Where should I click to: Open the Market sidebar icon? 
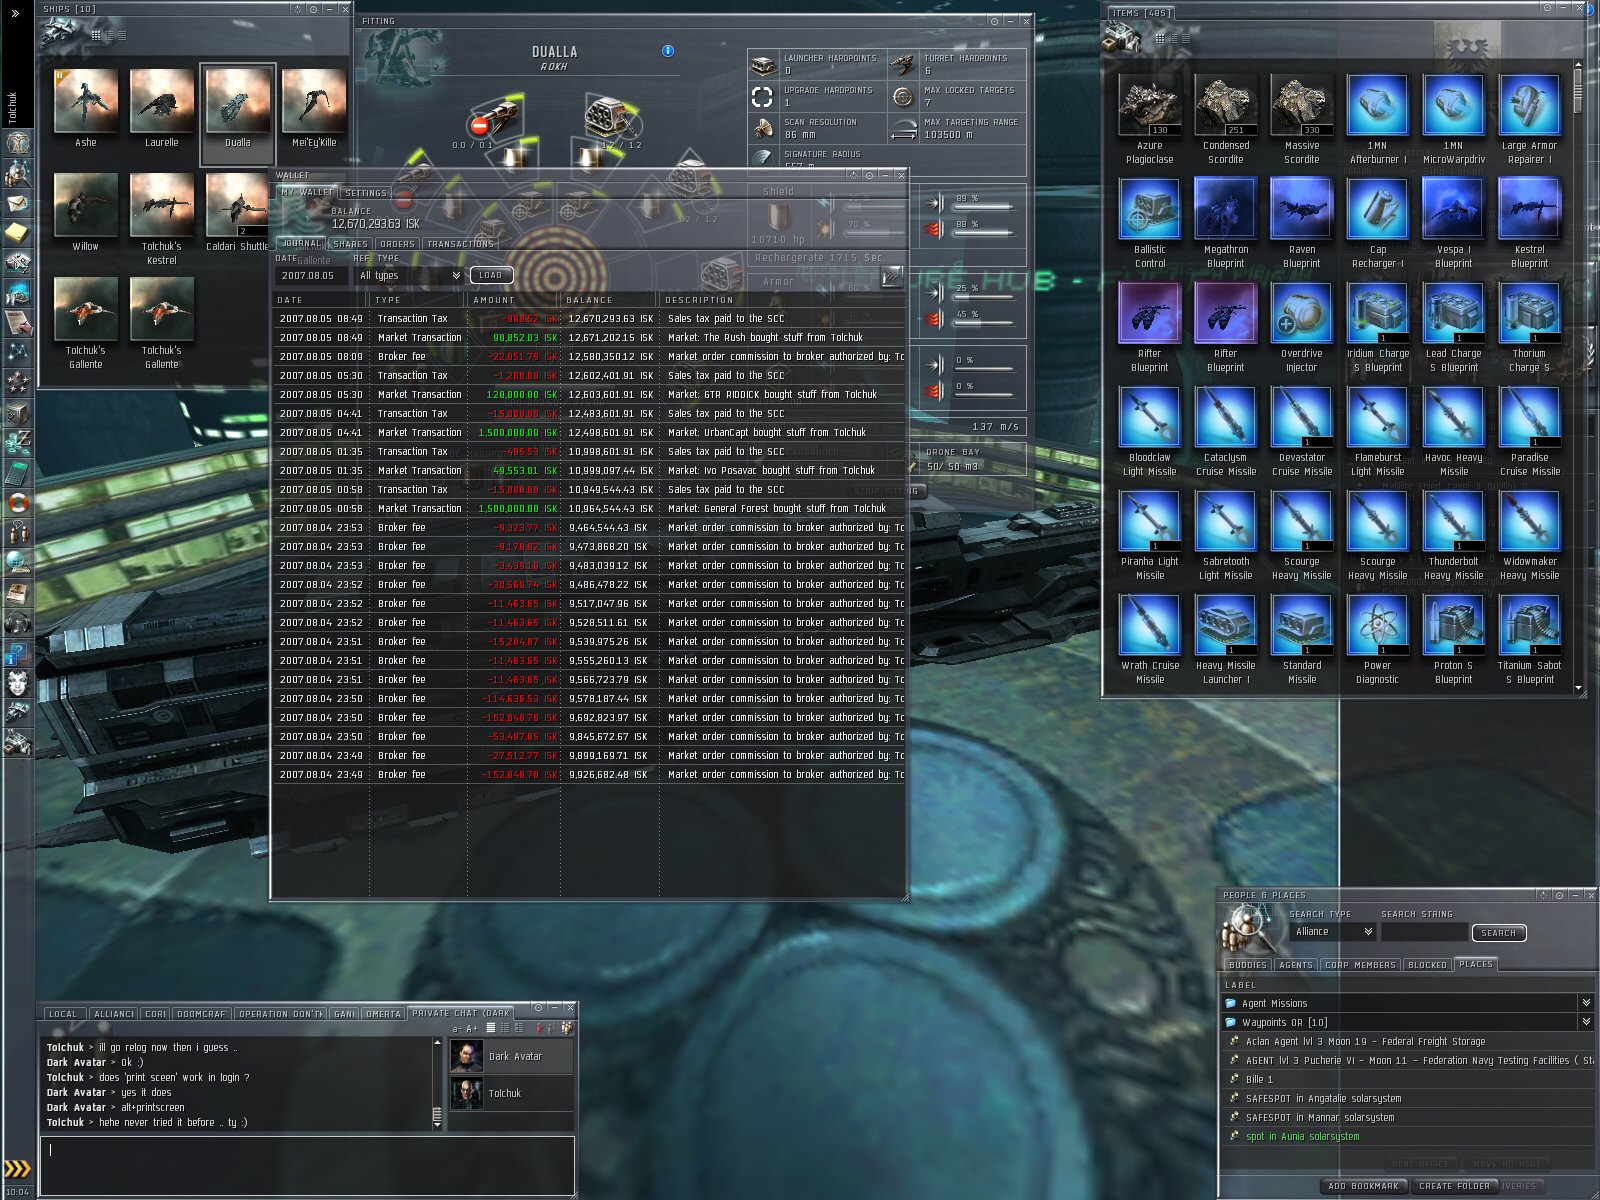click(x=17, y=263)
